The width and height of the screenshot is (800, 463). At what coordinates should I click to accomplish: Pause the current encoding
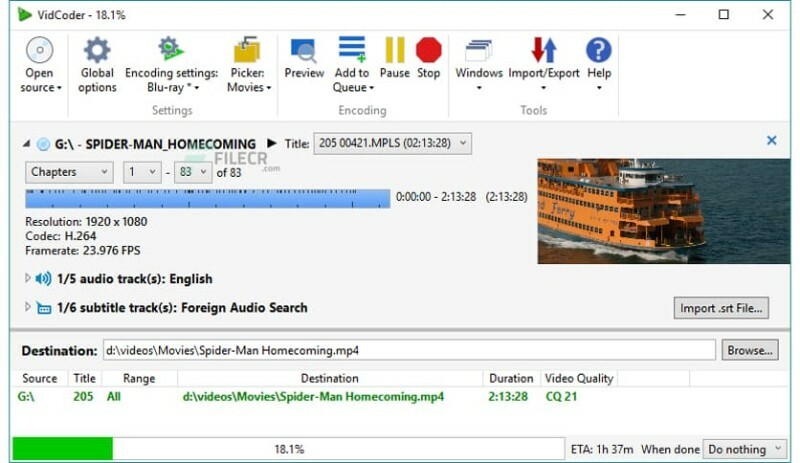point(395,50)
